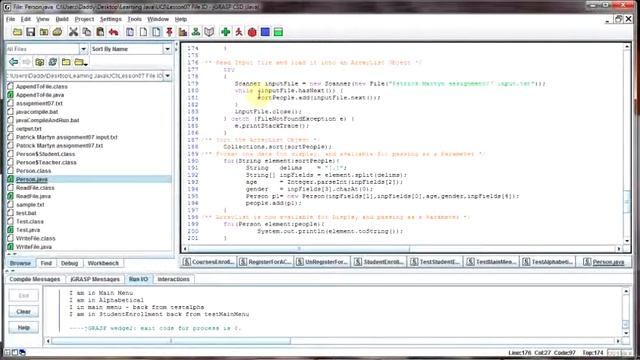
Task: Click the green plus Compile icon
Action: pos(225,32)
